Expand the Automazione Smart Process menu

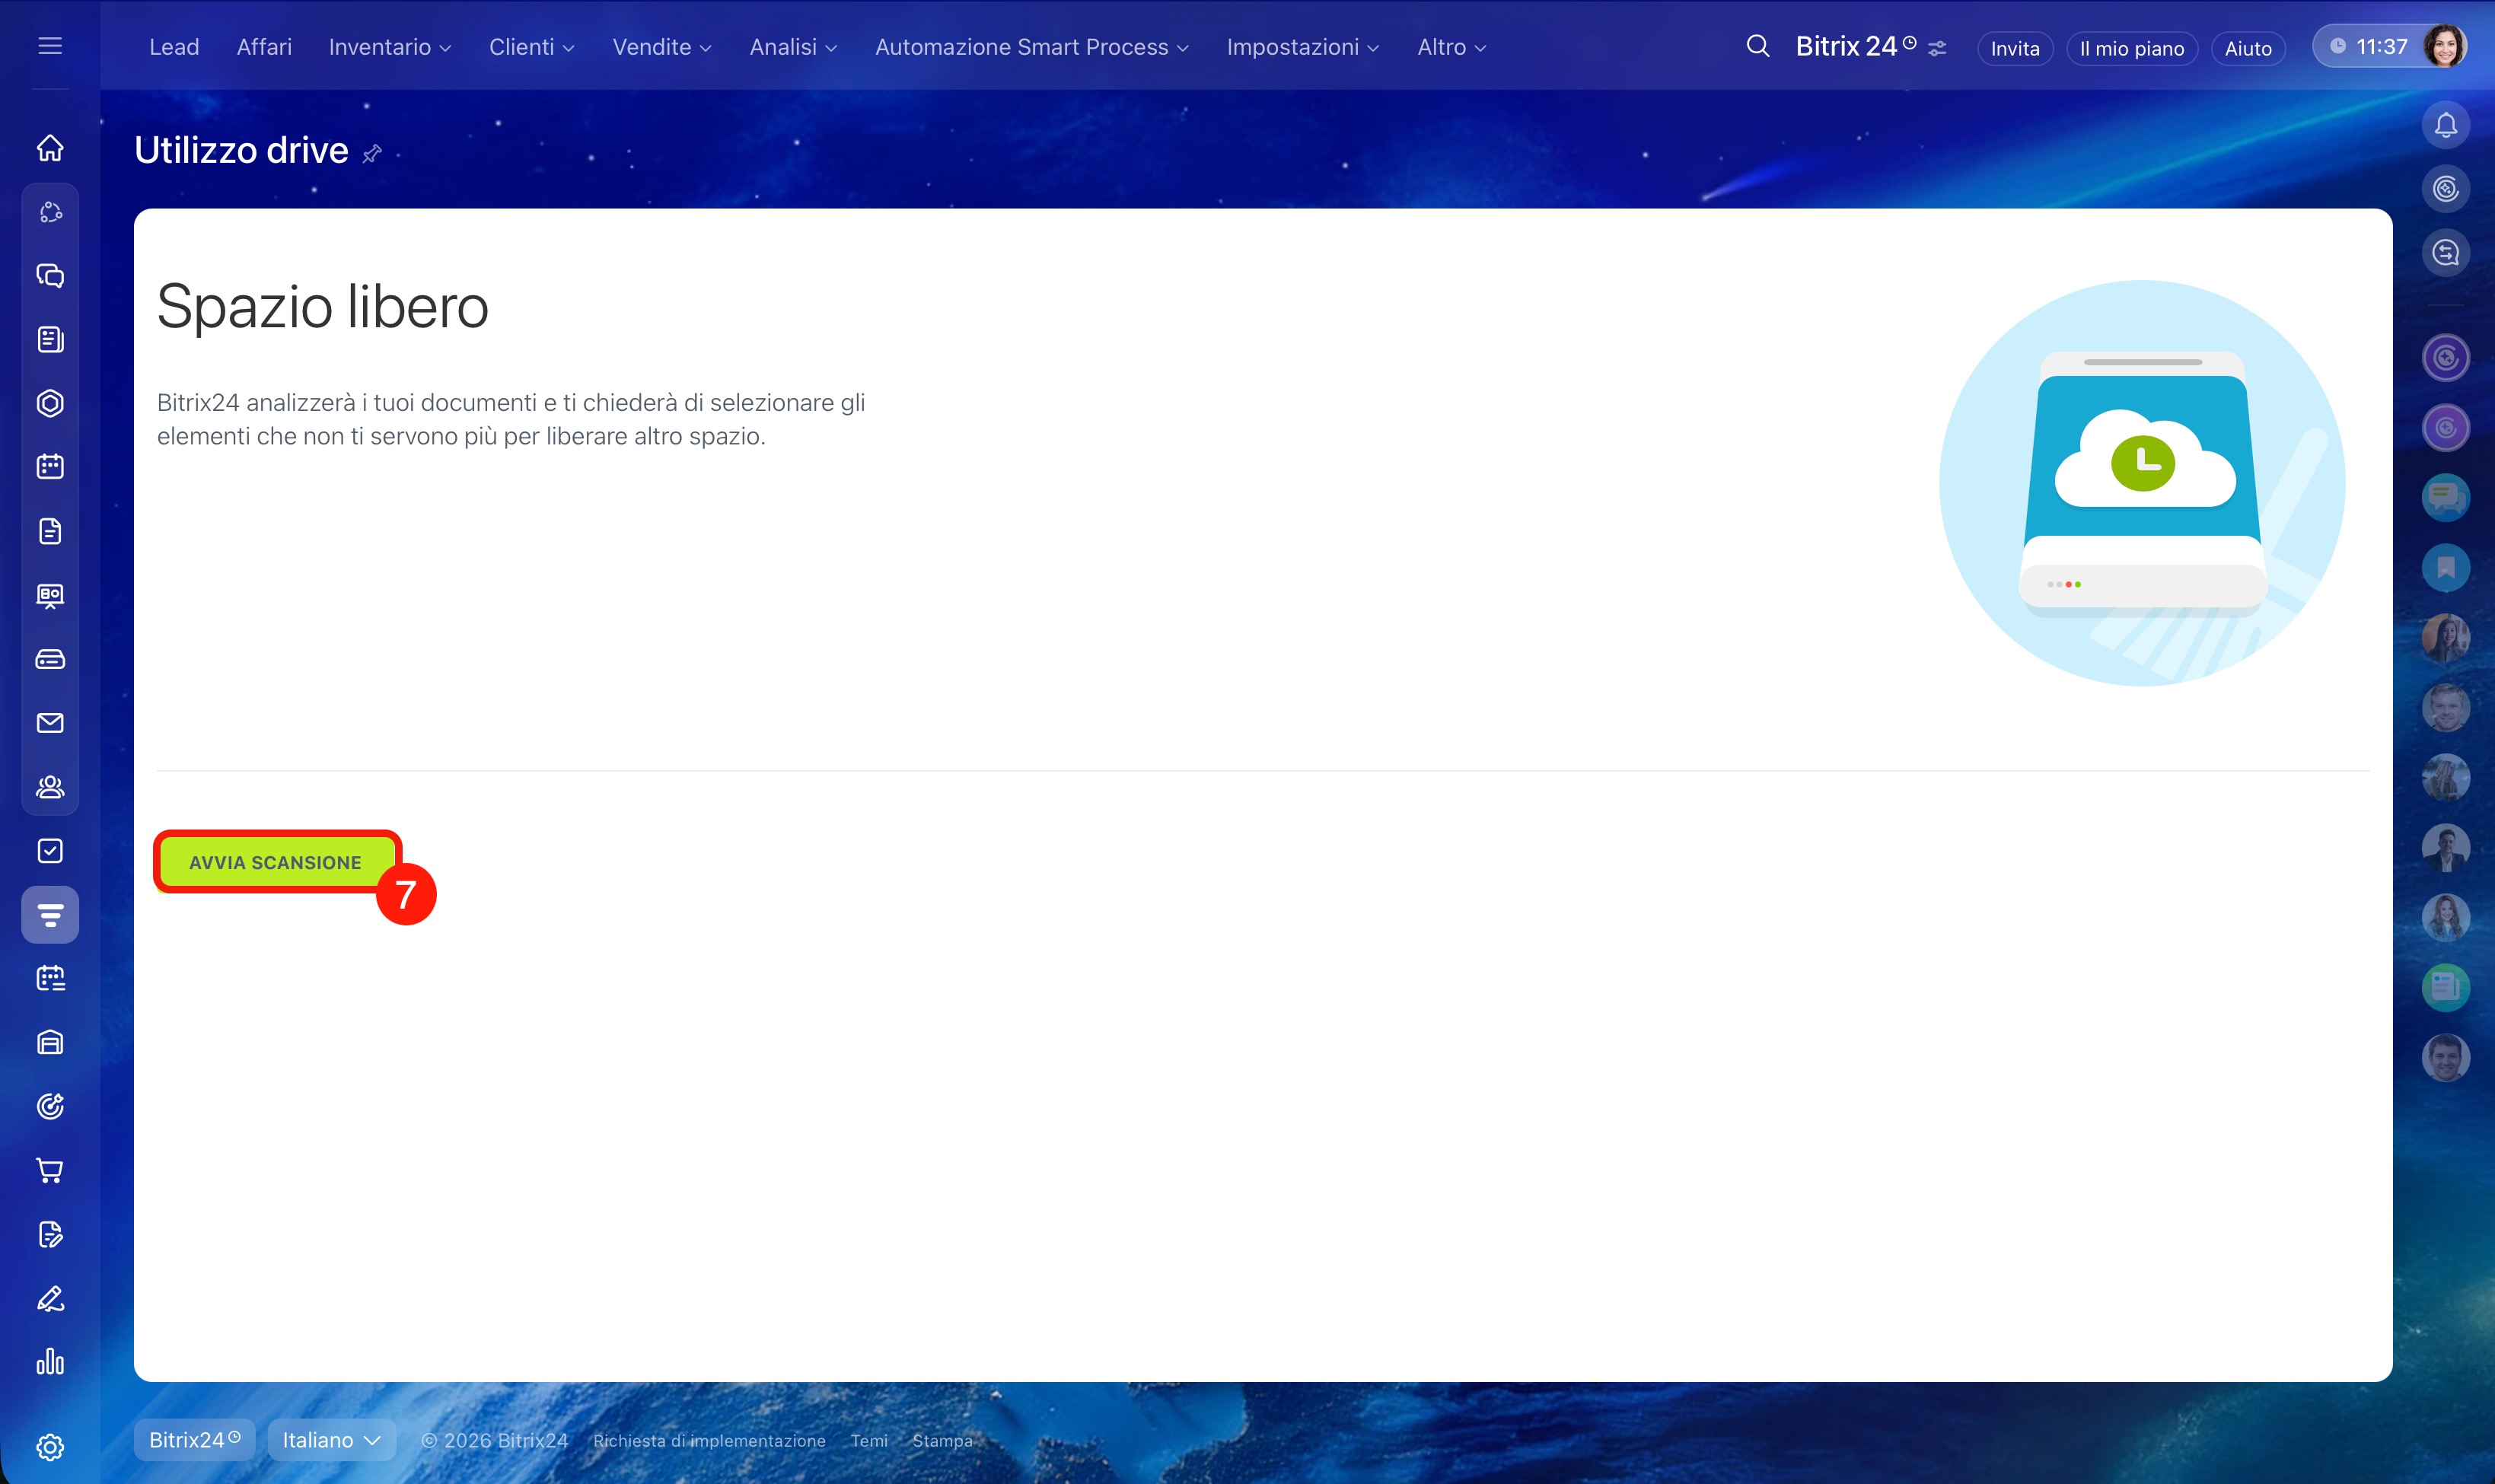coord(1031,47)
